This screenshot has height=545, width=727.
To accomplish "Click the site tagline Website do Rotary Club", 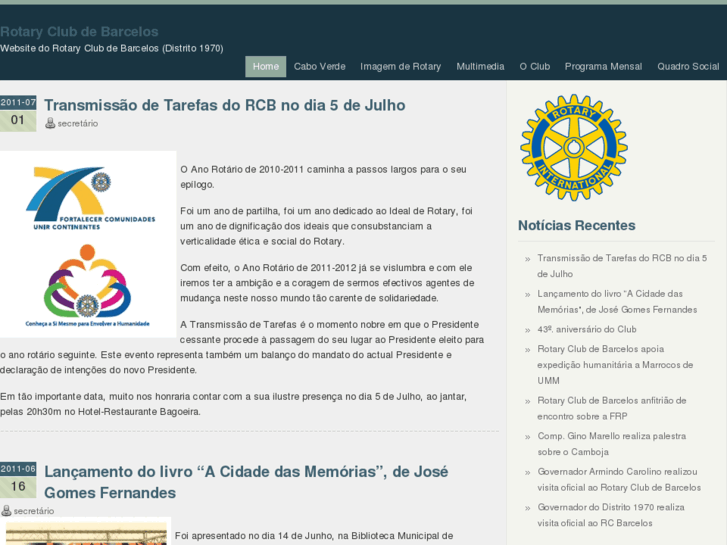I will pyautogui.click(x=112, y=48).
